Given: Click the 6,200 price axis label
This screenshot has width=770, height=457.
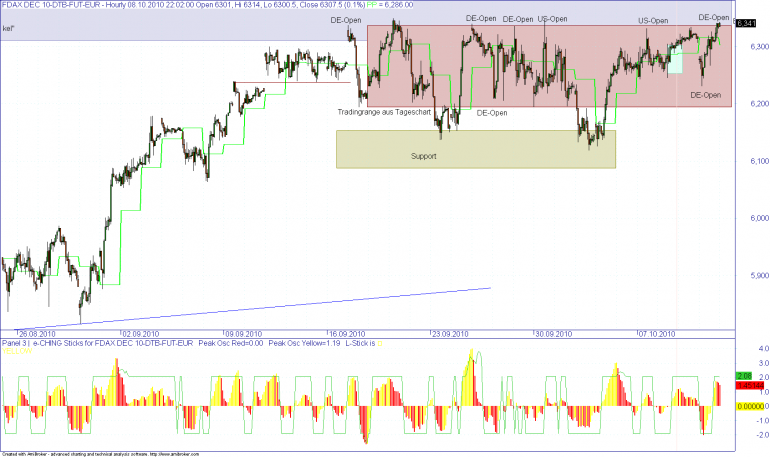Looking at the screenshot, I should click(x=759, y=104).
